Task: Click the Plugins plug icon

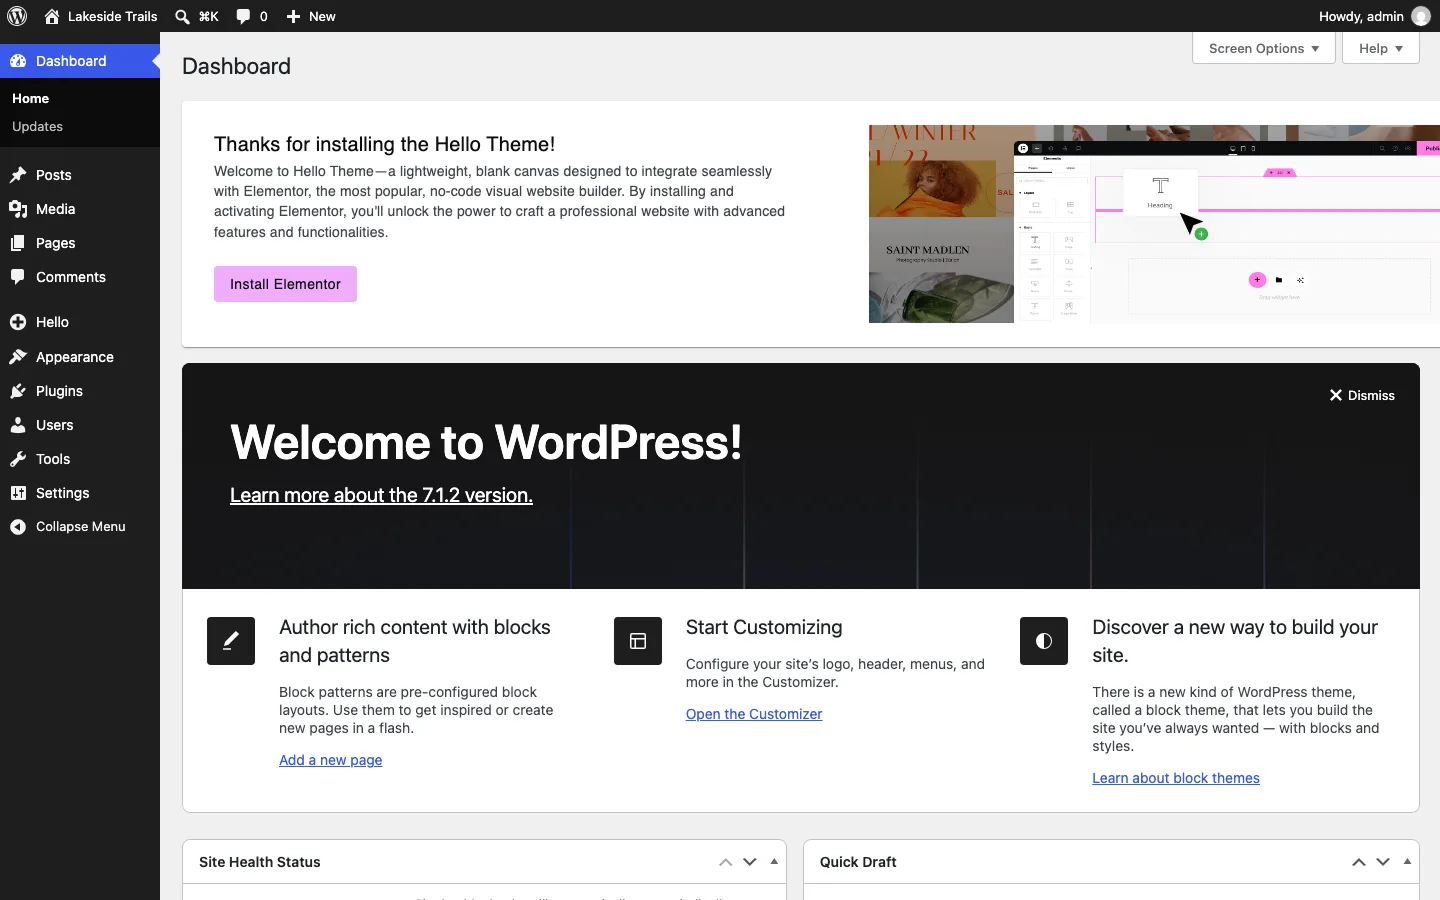Action: coord(18,391)
